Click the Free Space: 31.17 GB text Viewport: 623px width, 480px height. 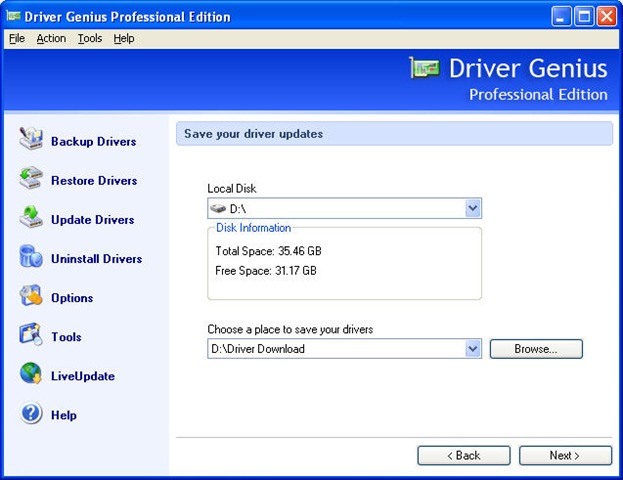pos(266,271)
